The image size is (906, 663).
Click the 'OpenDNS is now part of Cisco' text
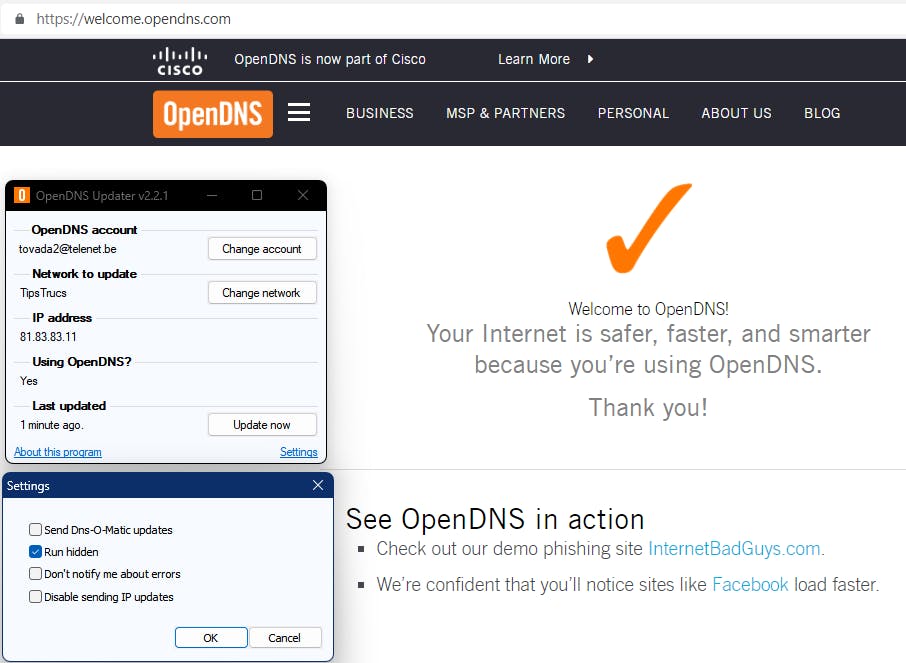click(x=330, y=59)
